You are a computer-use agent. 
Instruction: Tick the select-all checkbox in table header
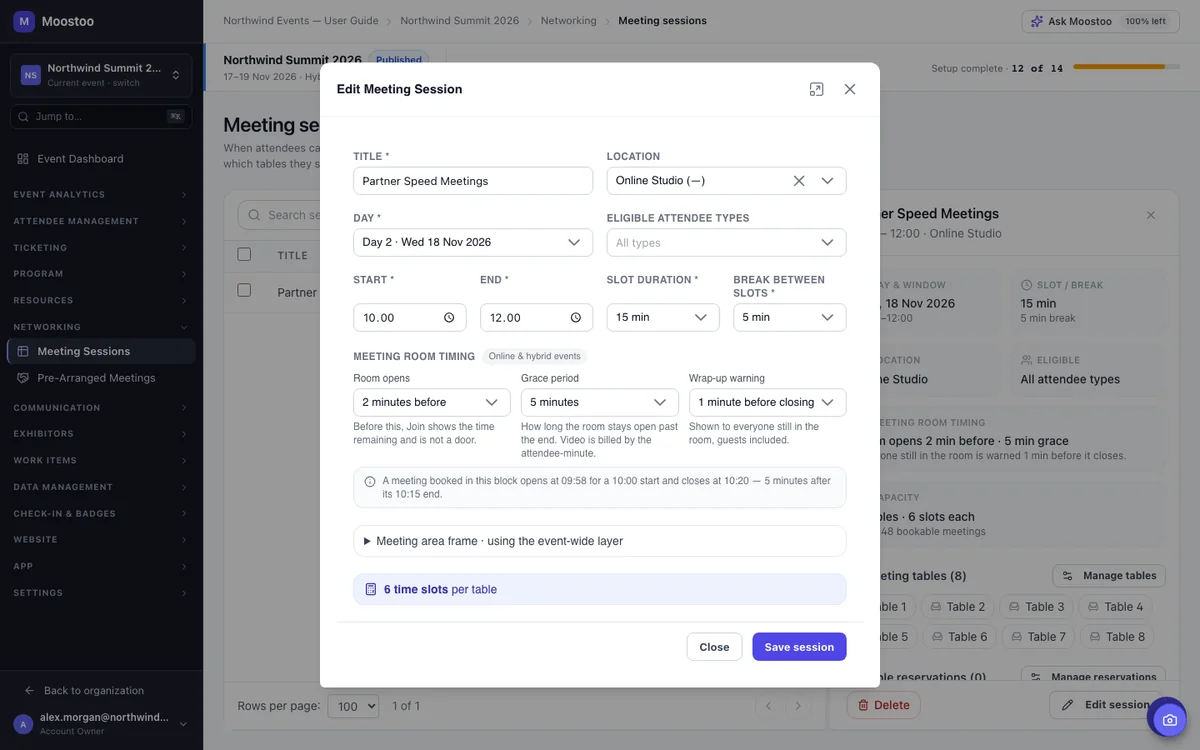click(x=244, y=255)
